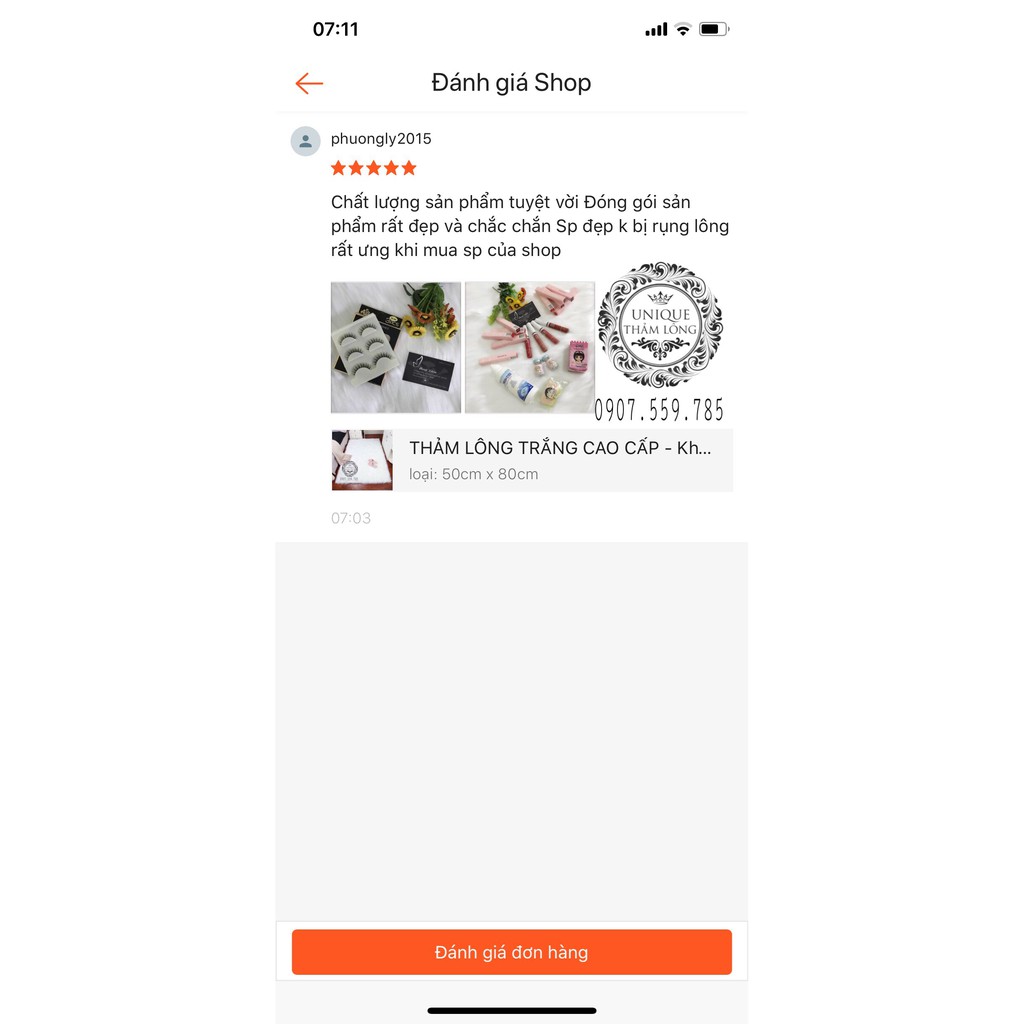Select the third orange rating star

pyautogui.click(x=374, y=168)
